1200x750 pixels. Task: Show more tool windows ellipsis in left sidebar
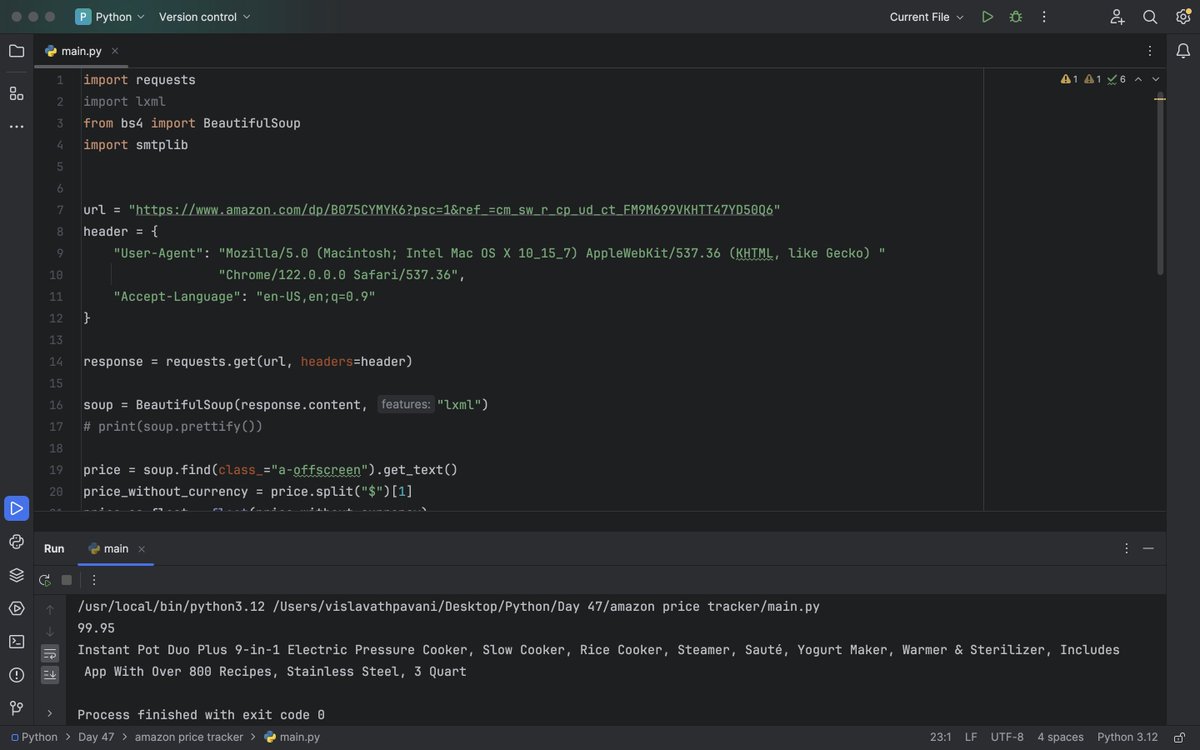point(16,126)
